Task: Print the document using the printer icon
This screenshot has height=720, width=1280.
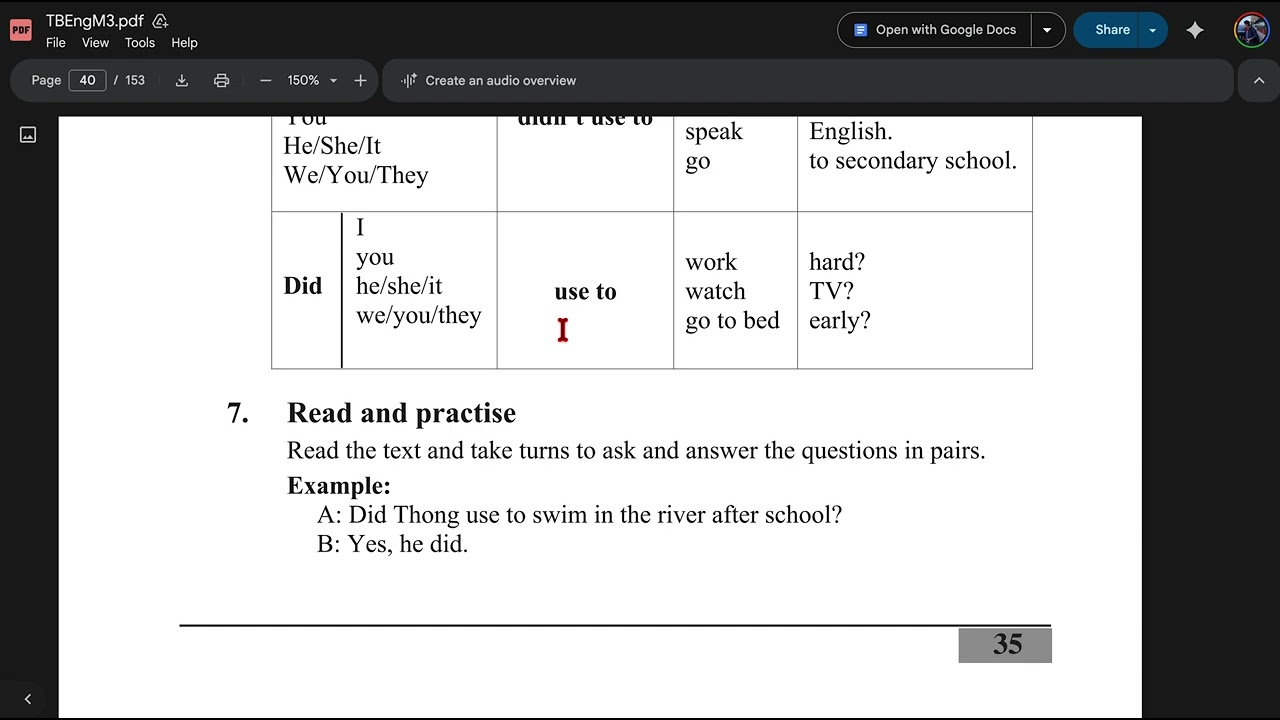Action: click(222, 81)
